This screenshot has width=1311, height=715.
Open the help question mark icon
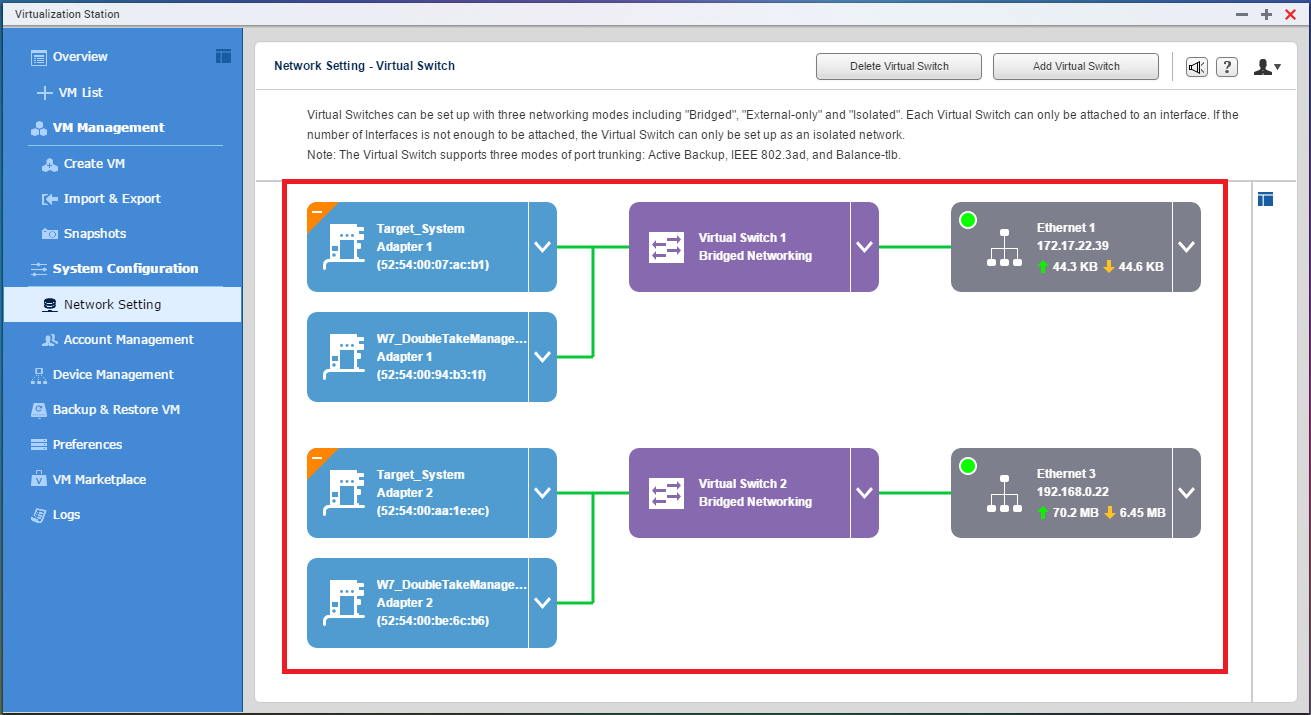1227,67
